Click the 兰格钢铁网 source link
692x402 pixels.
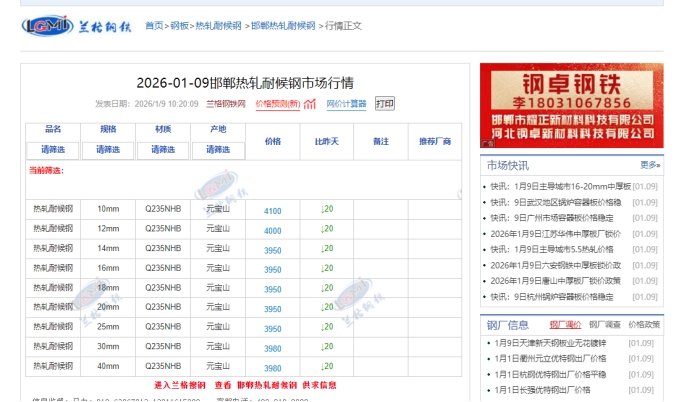(x=226, y=104)
